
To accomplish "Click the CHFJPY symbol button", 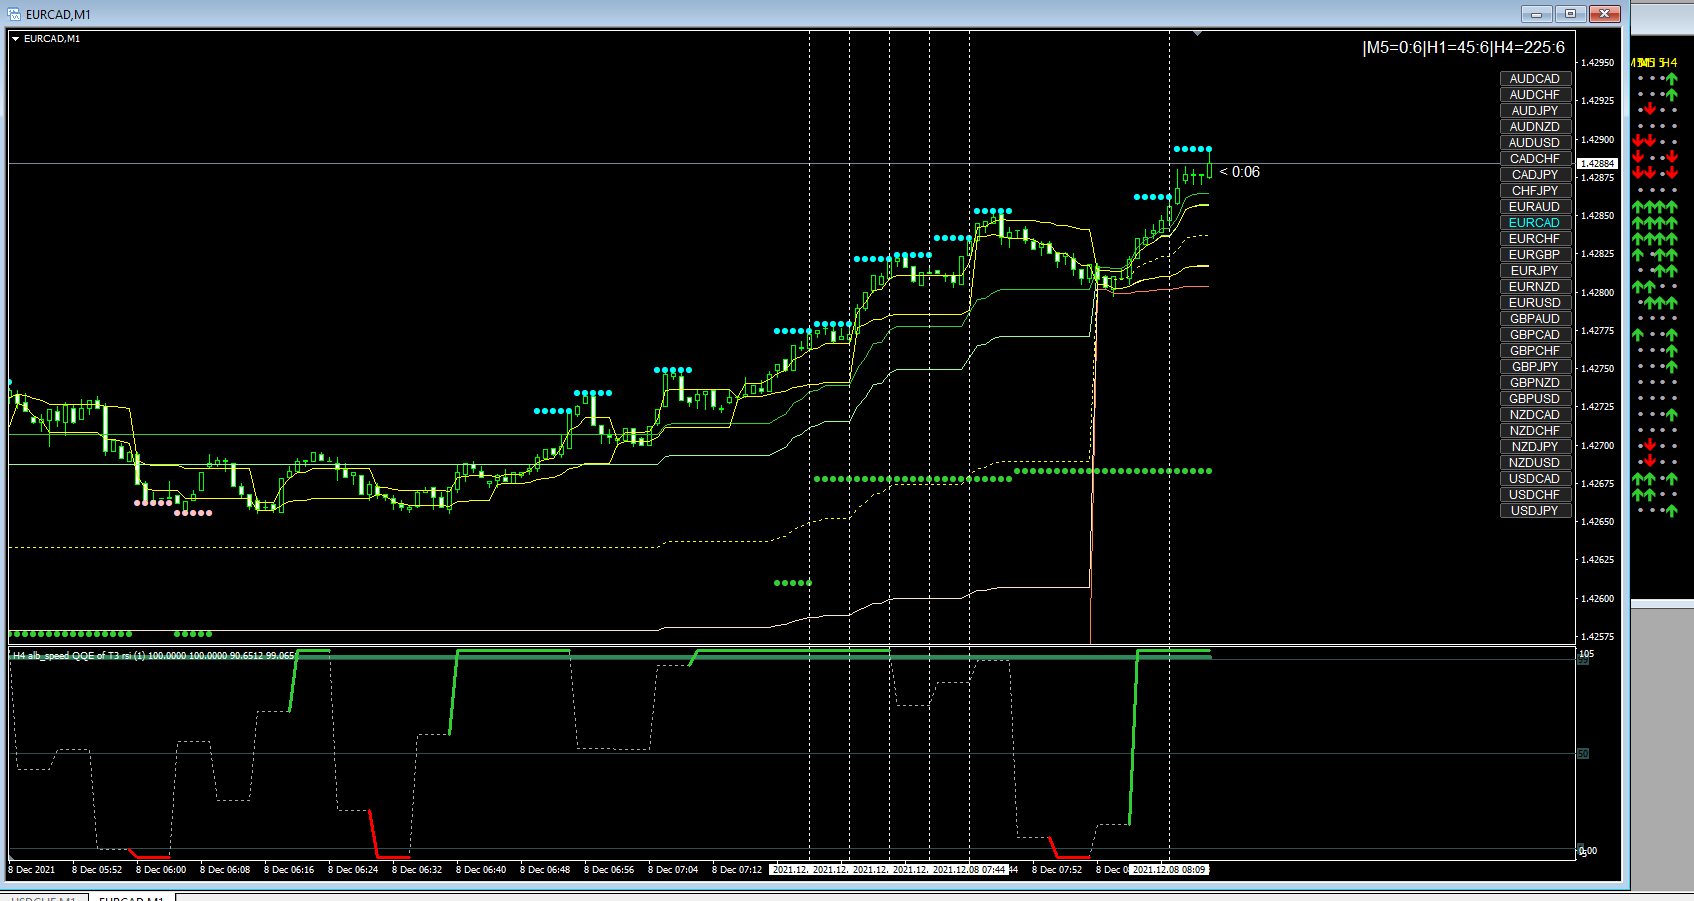I will 1535,191.
